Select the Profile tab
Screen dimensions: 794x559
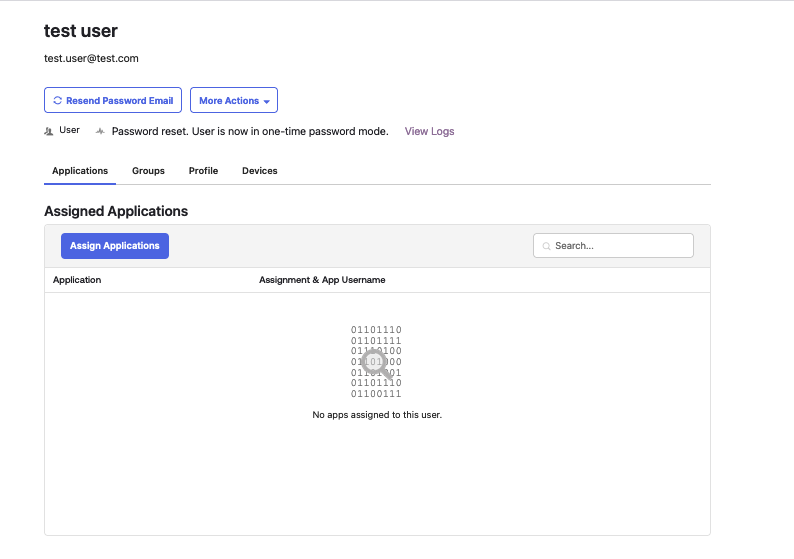coord(203,171)
